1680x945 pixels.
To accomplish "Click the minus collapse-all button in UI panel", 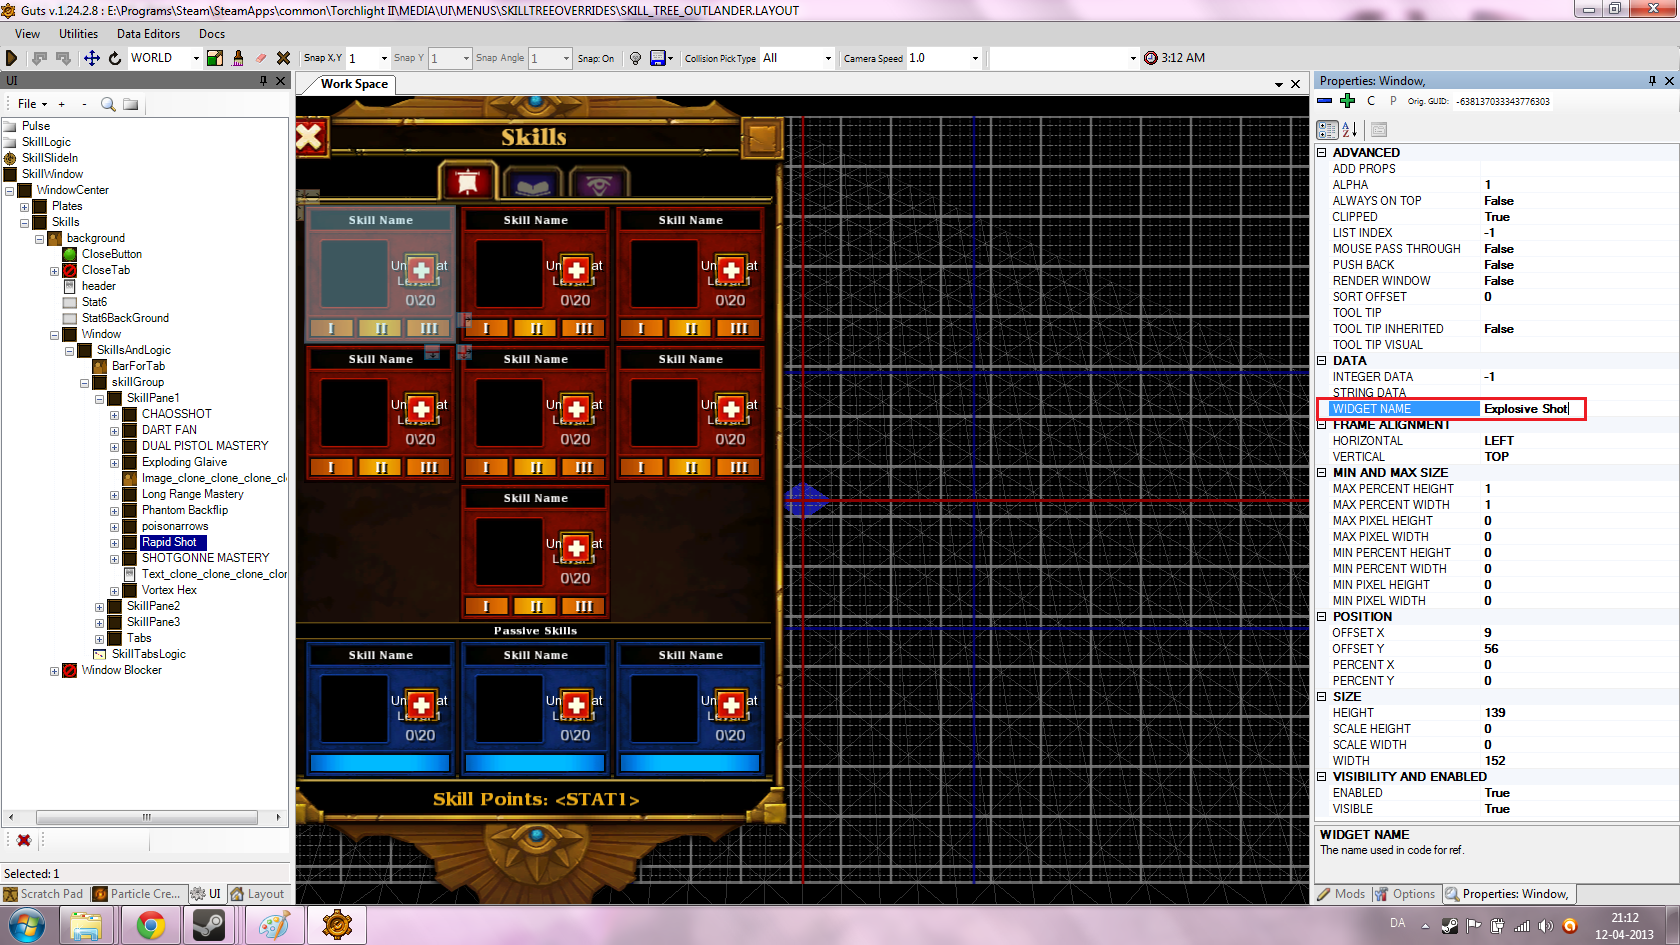I will click(x=84, y=104).
